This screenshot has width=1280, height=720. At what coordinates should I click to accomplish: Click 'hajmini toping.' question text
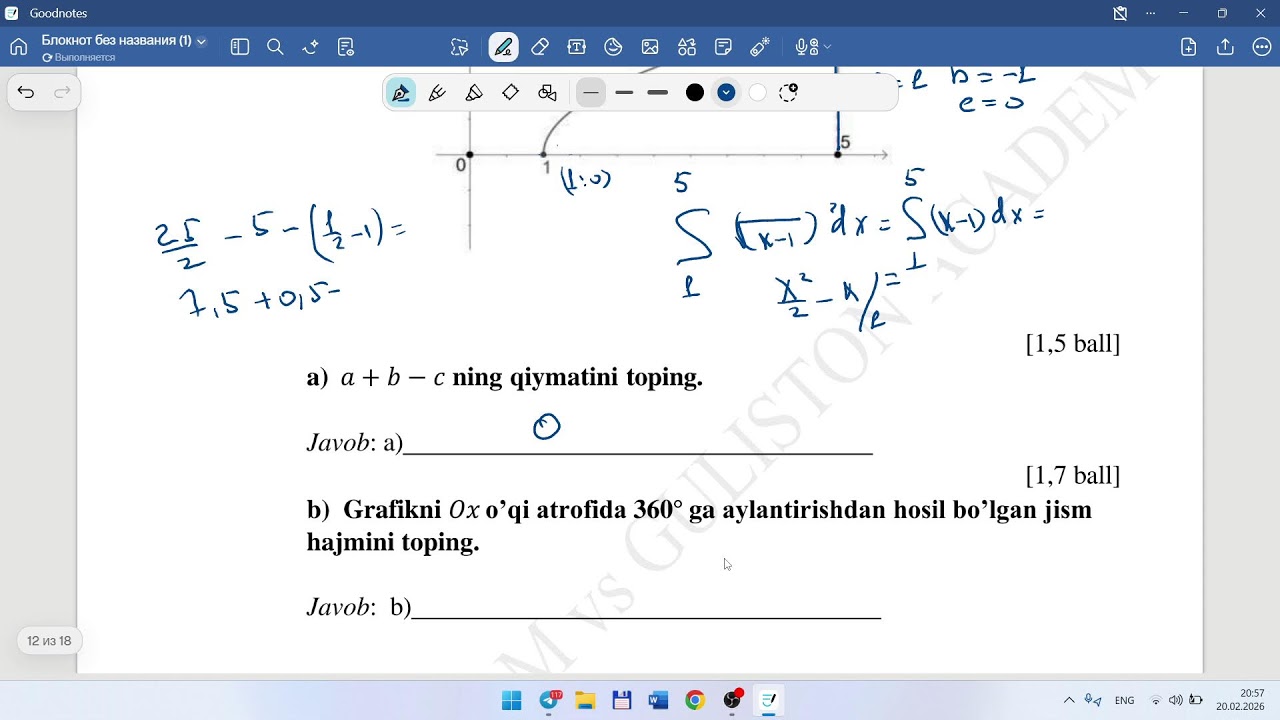click(x=393, y=542)
